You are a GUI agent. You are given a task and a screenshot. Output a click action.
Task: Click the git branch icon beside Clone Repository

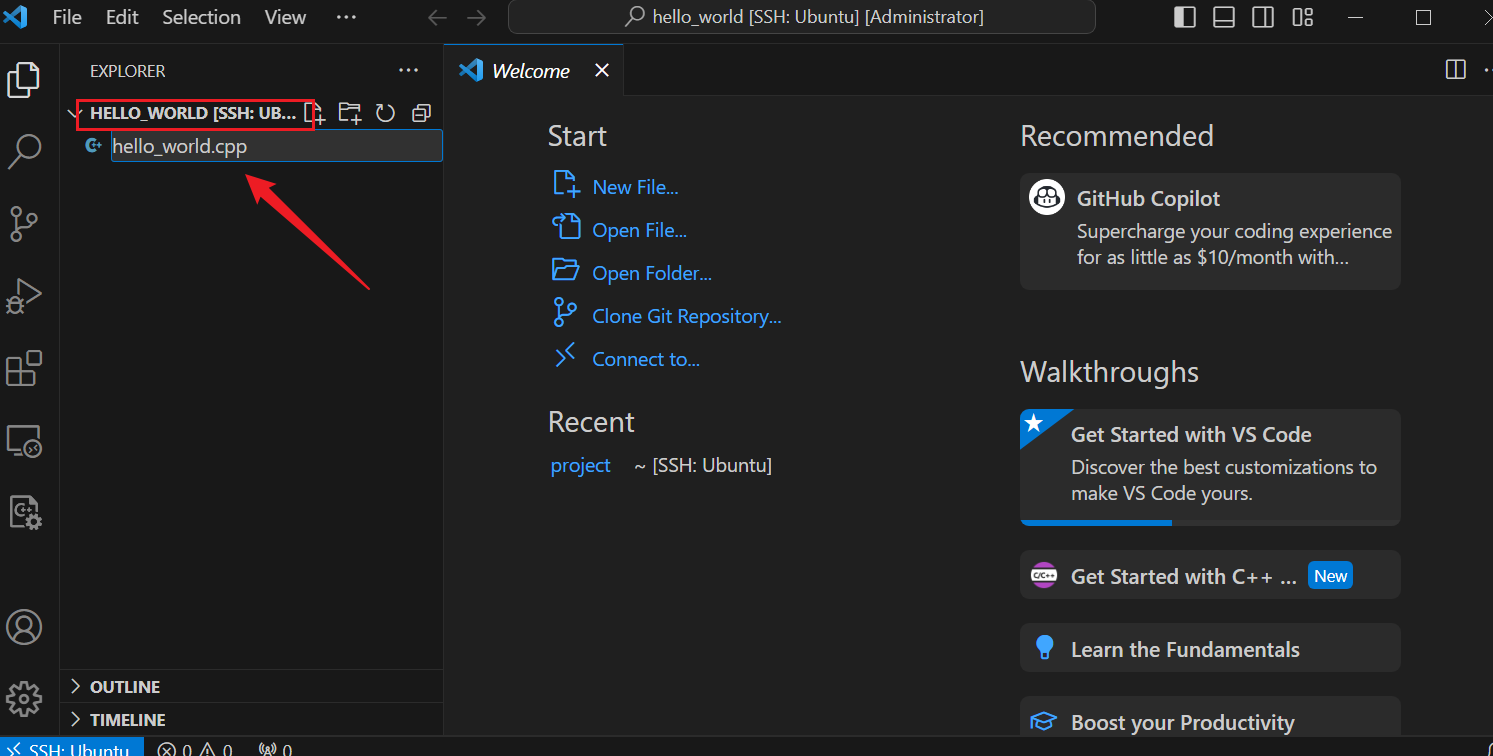click(x=565, y=313)
